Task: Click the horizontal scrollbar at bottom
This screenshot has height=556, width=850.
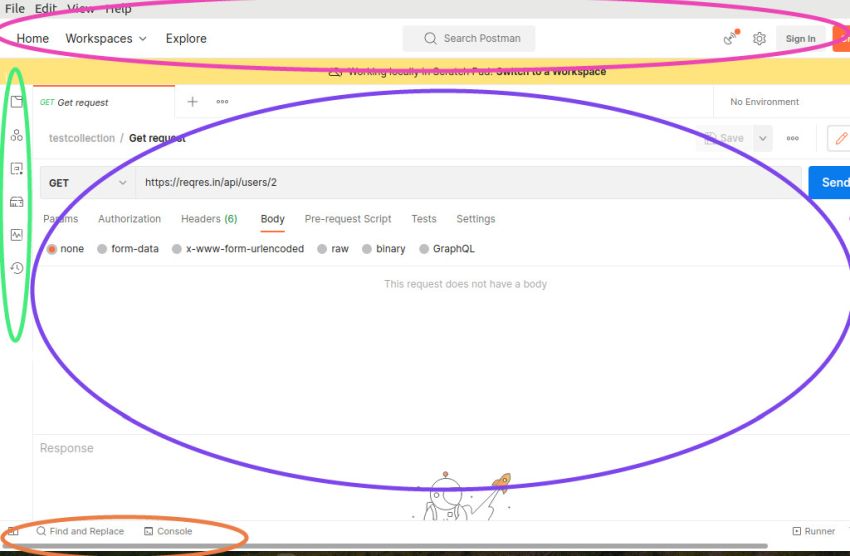Action: click(x=384, y=546)
